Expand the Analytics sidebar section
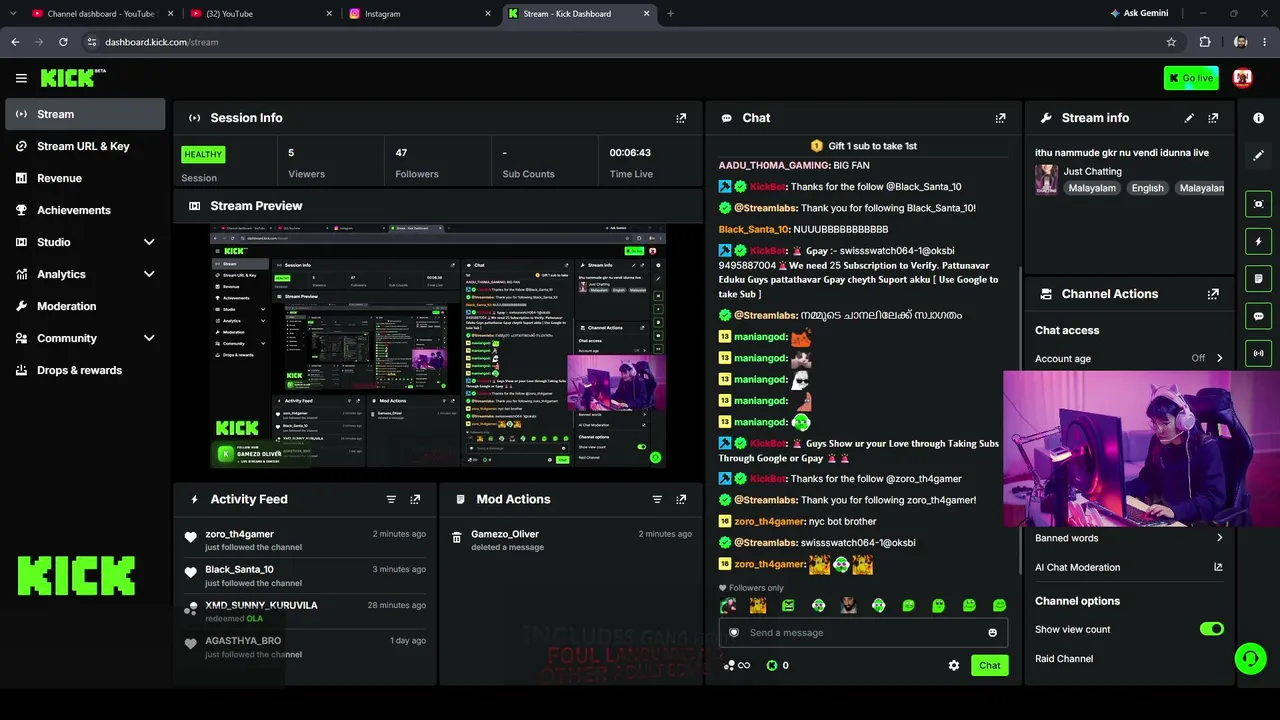The width and height of the screenshot is (1280, 720). coord(149,274)
